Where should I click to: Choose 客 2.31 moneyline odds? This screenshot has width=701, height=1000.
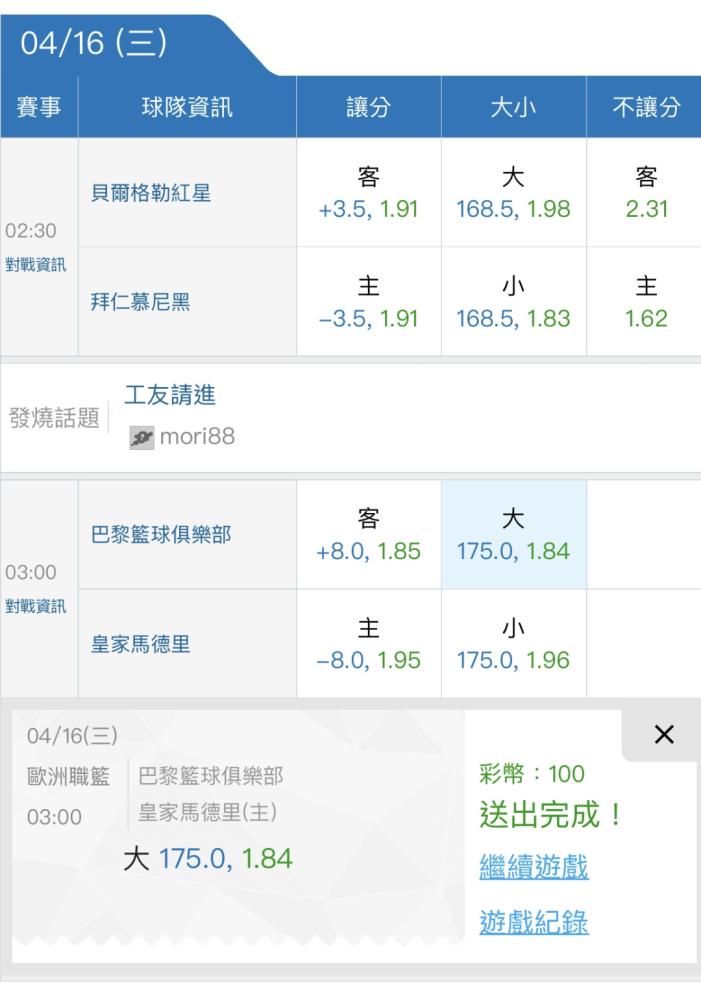[x=644, y=193]
